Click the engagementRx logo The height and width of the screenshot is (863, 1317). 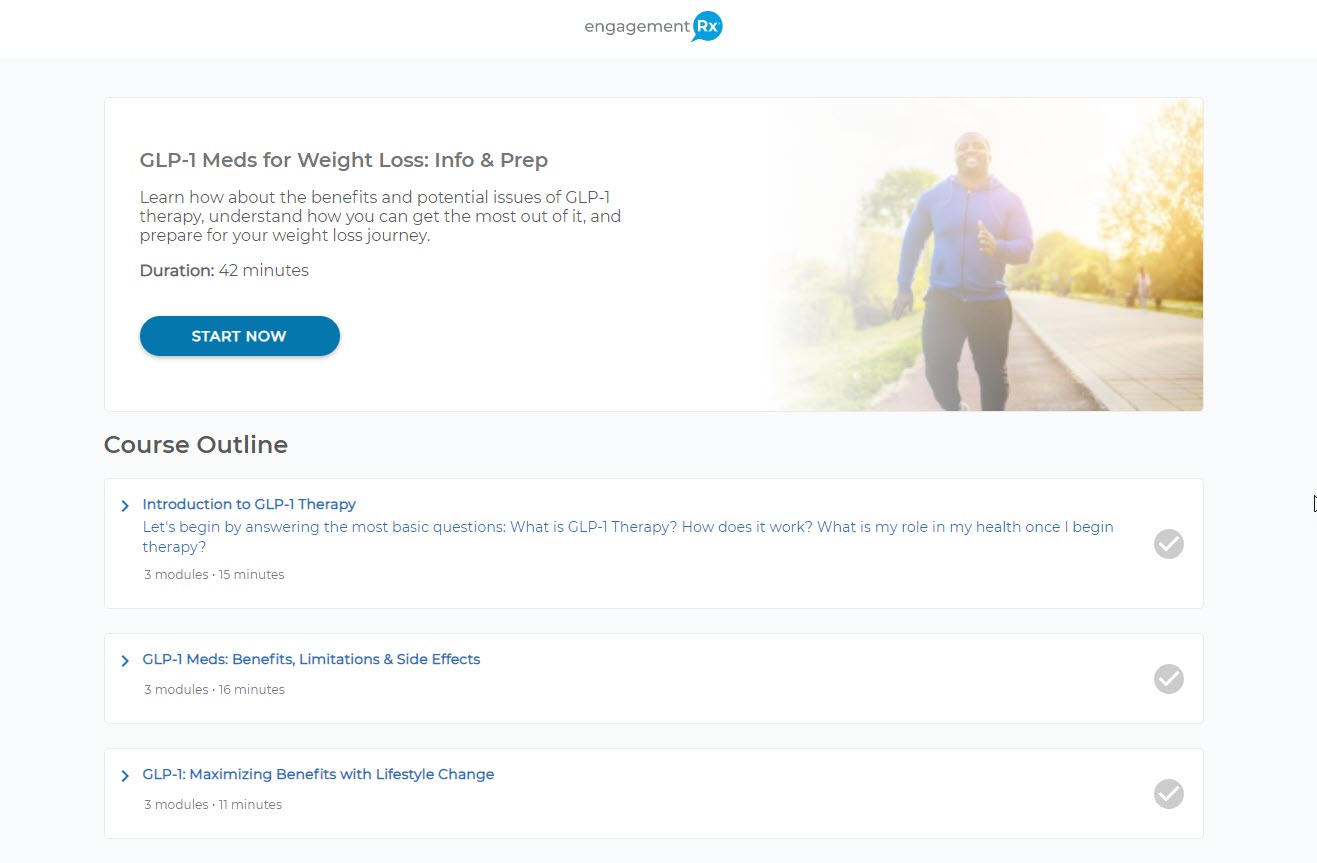[x=653, y=27]
